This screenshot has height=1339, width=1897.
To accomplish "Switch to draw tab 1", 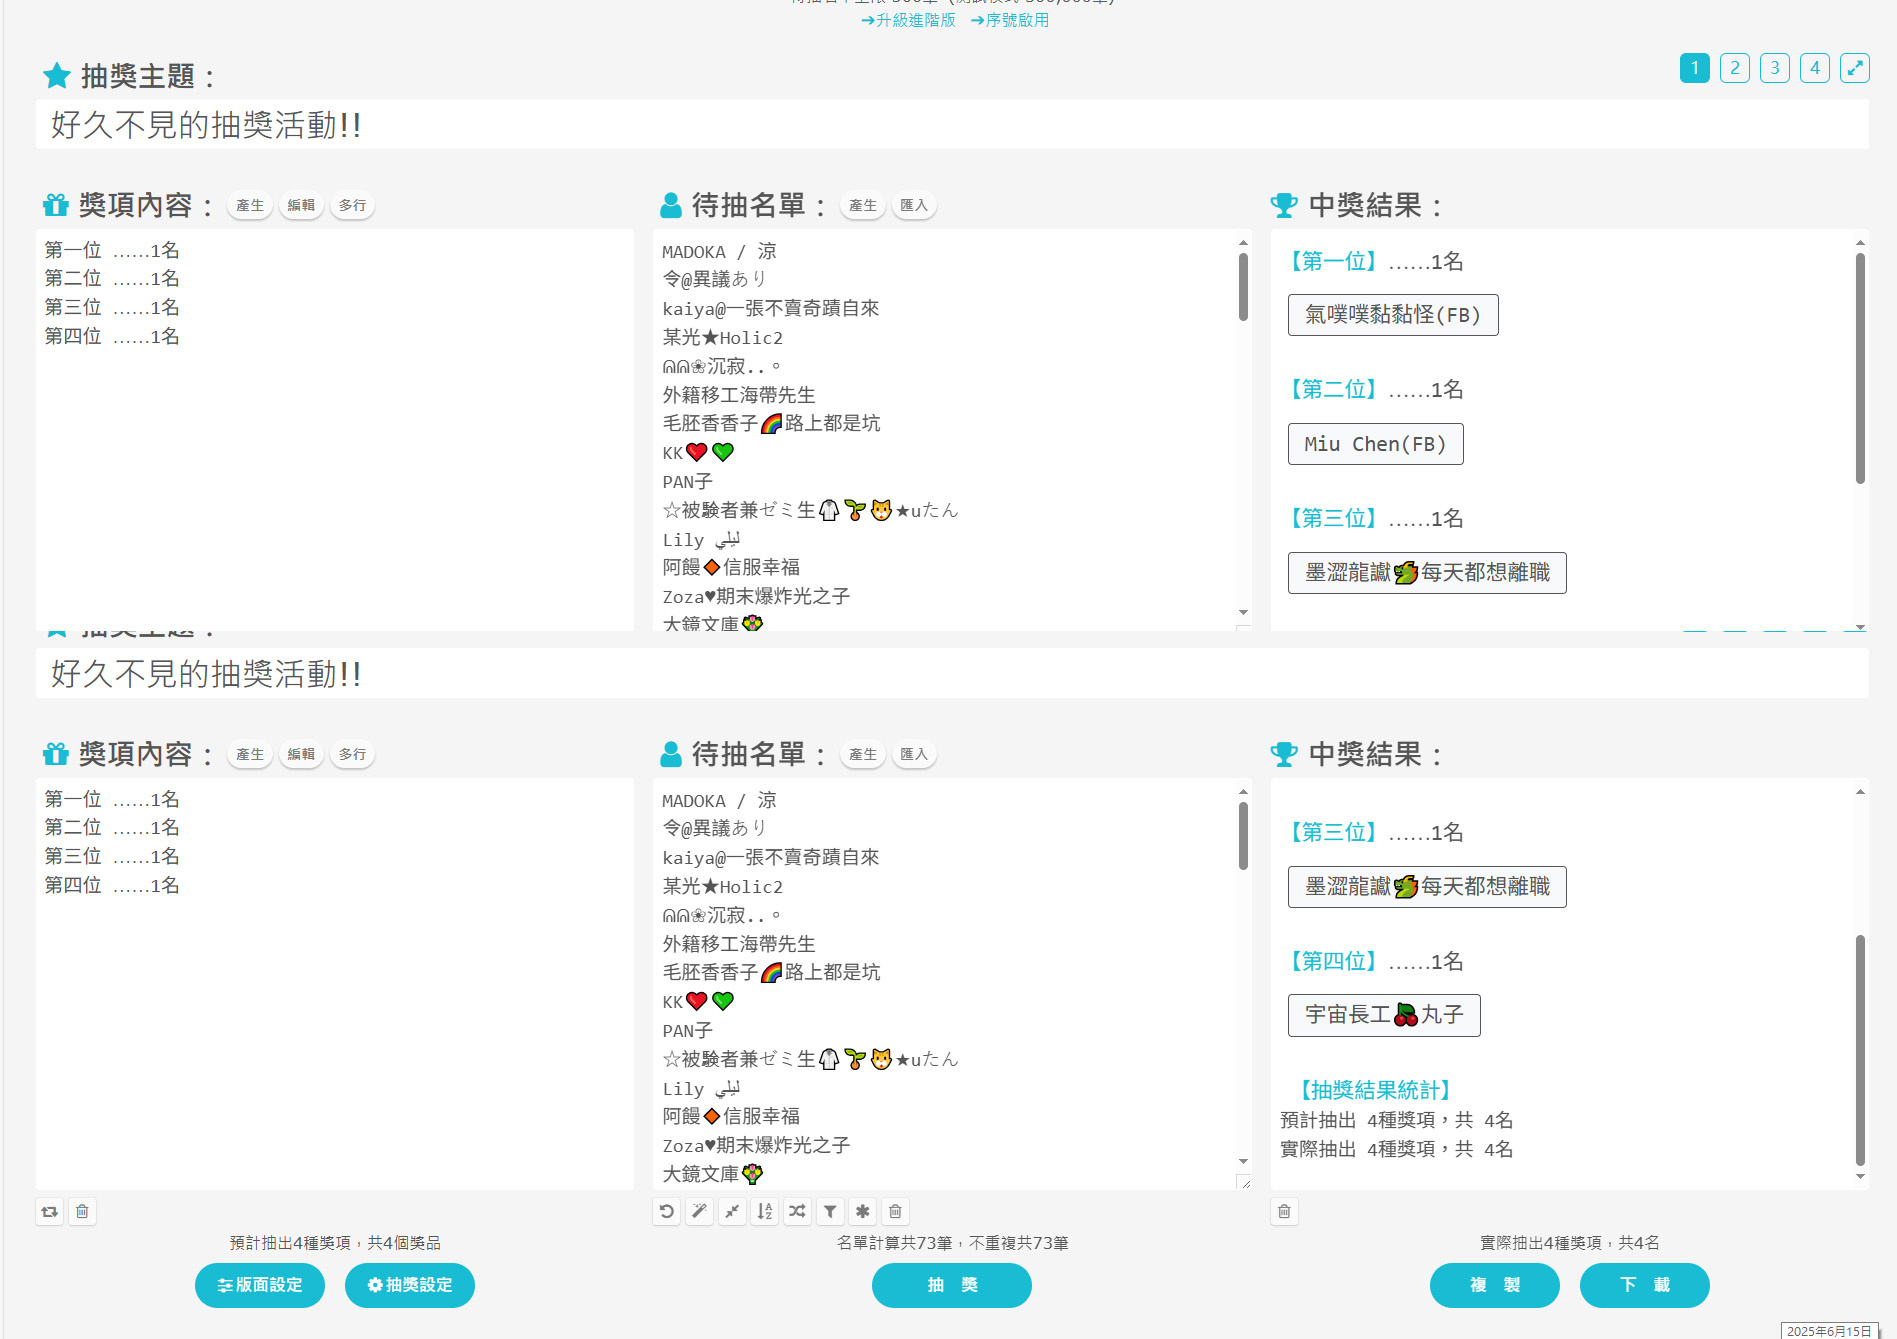I will tap(1694, 68).
